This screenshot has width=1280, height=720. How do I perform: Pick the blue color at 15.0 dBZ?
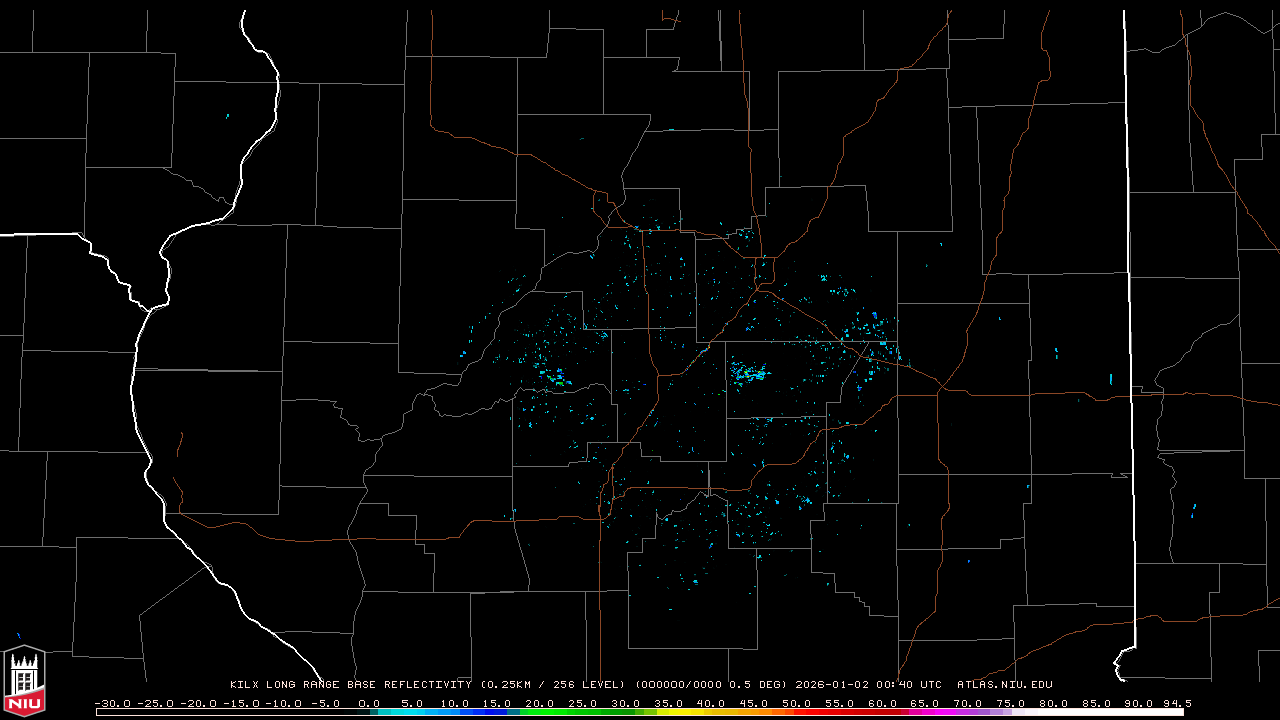coord(499,712)
